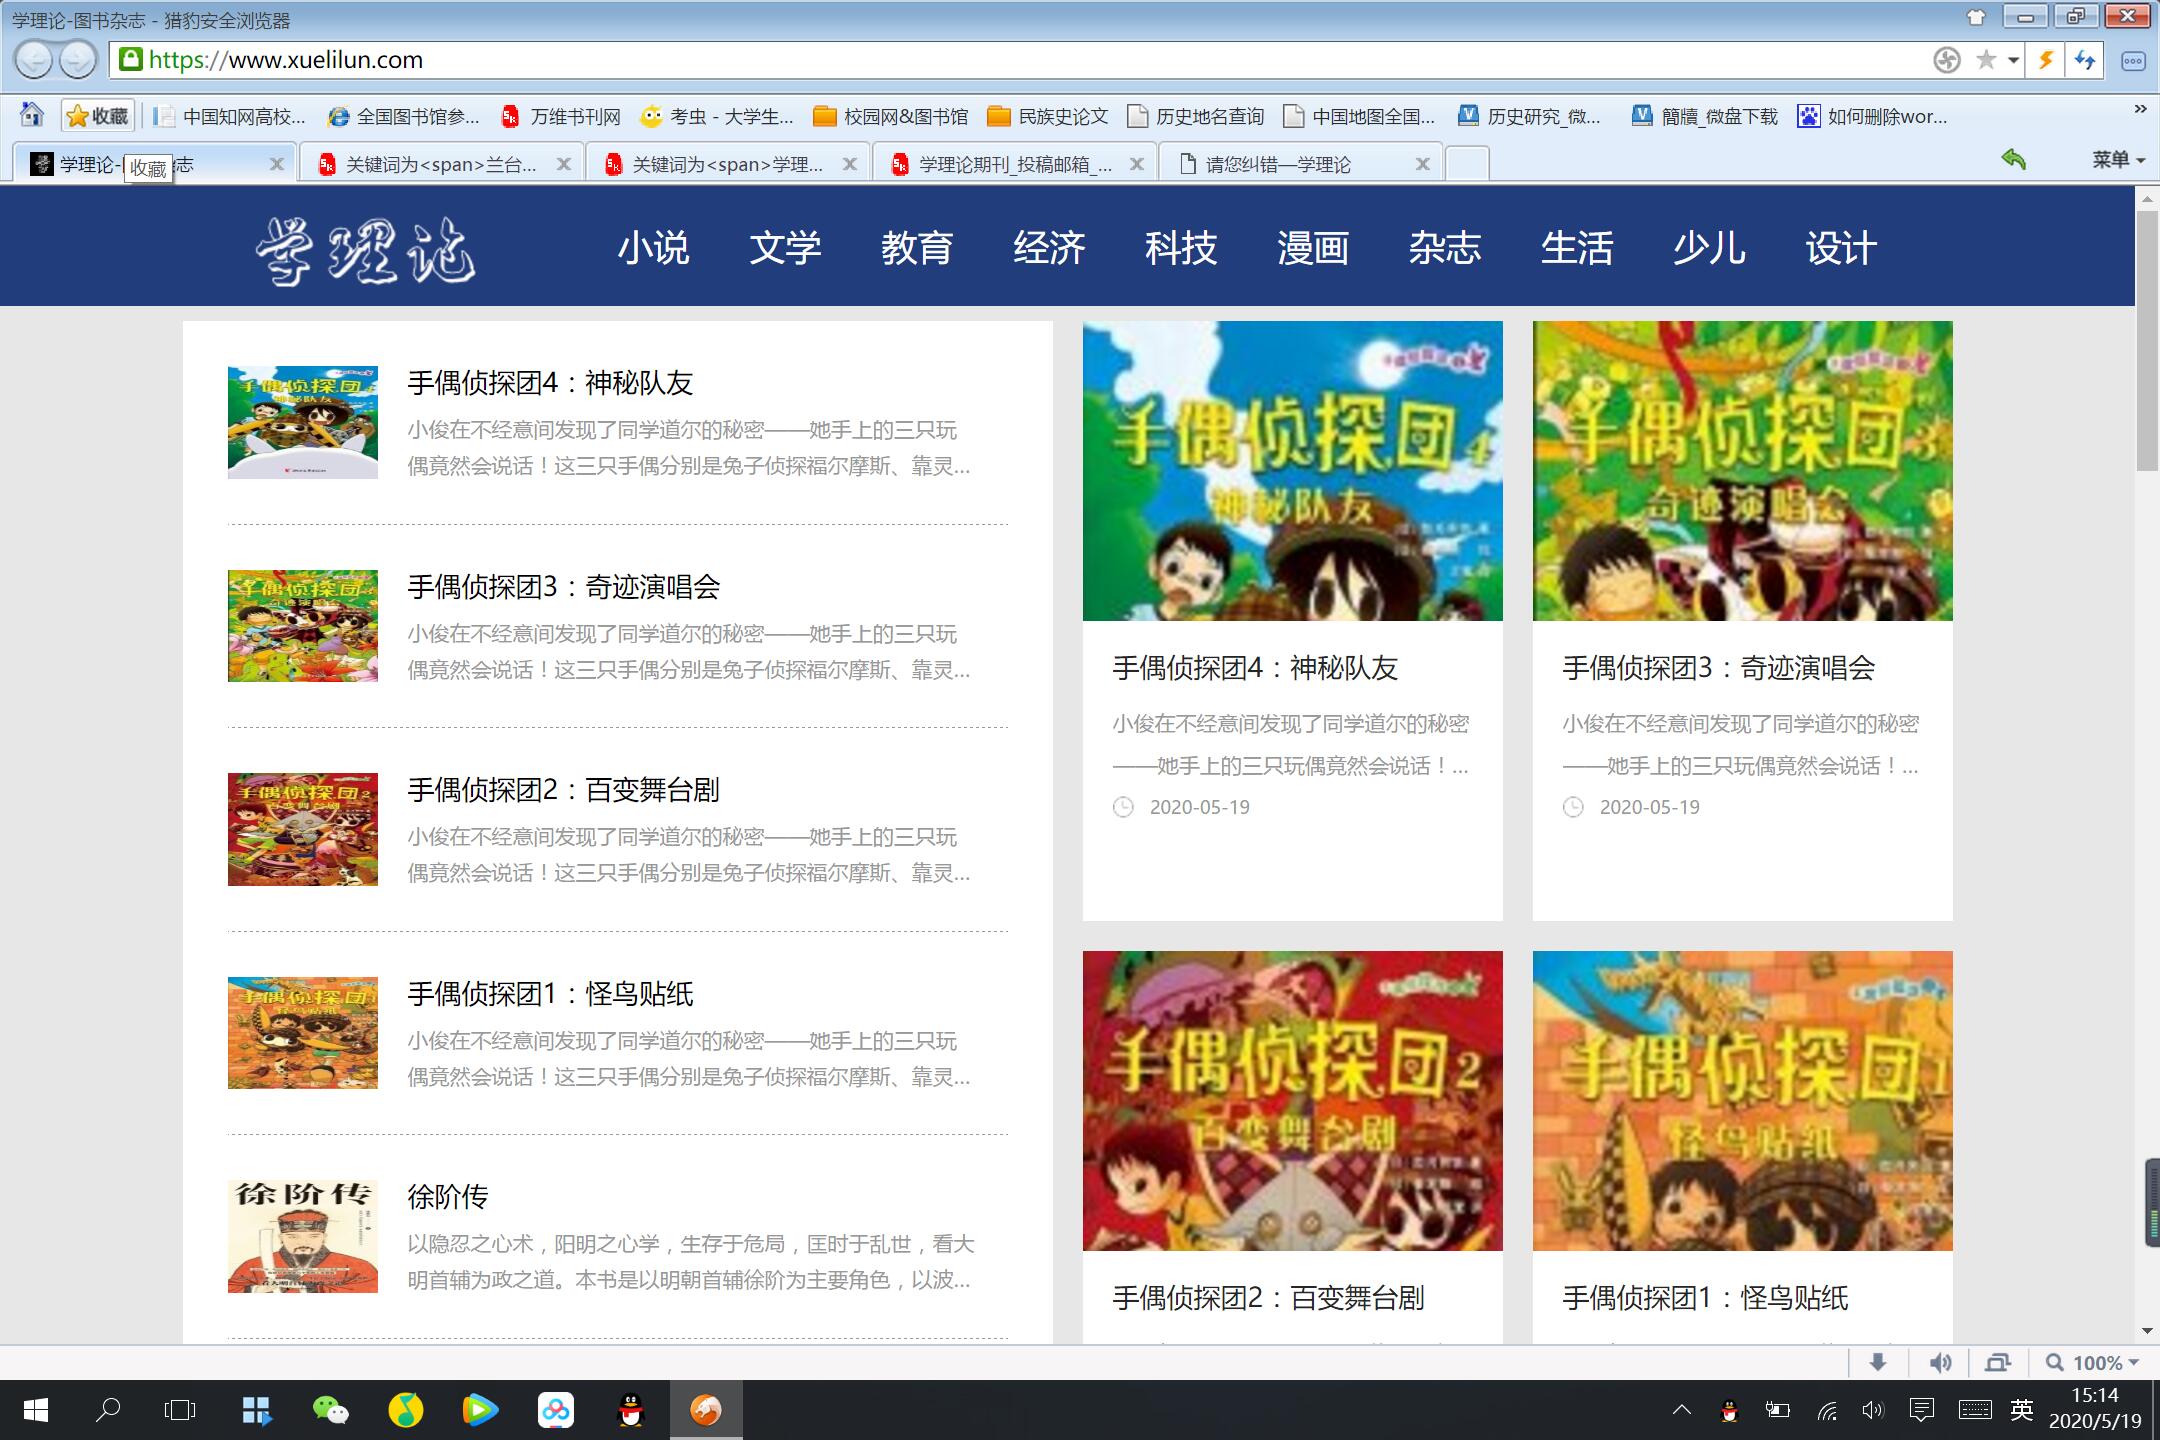The image size is (2160, 1440).
Task: Click the 徐阶传 cover thumbnail
Action: pyautogui.click(x=303, y=1237)
